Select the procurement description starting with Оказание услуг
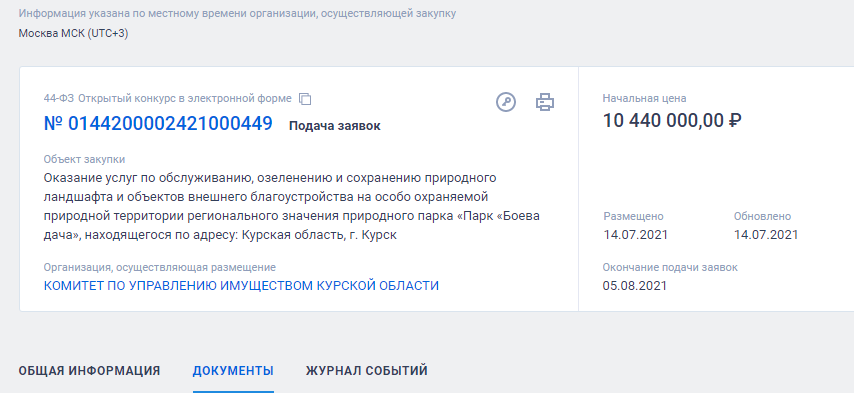Image resolution: width=854 pixels, height=395 pixels. (x=292, y=207)
